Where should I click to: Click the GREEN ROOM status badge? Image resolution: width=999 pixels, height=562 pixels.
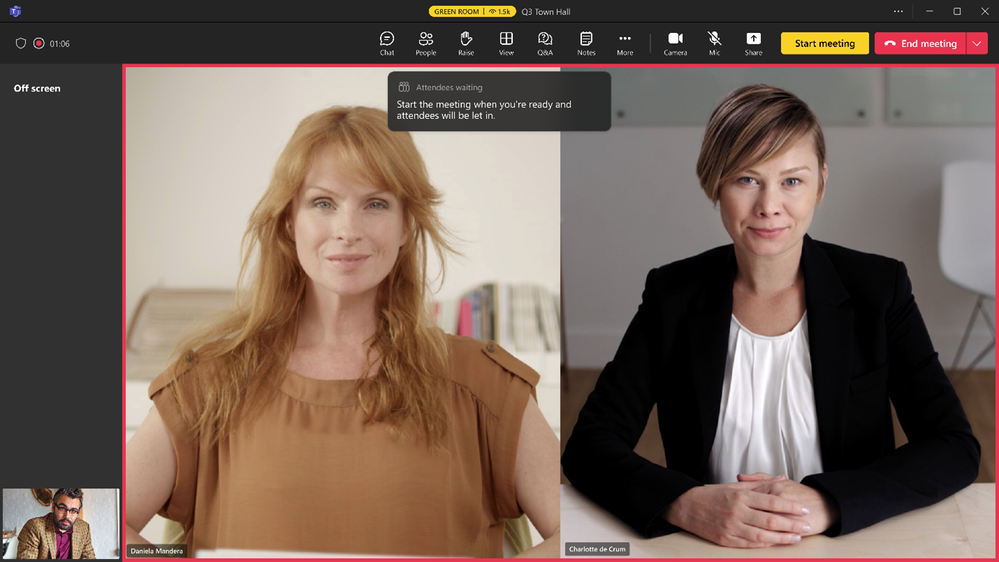[472, 11]
